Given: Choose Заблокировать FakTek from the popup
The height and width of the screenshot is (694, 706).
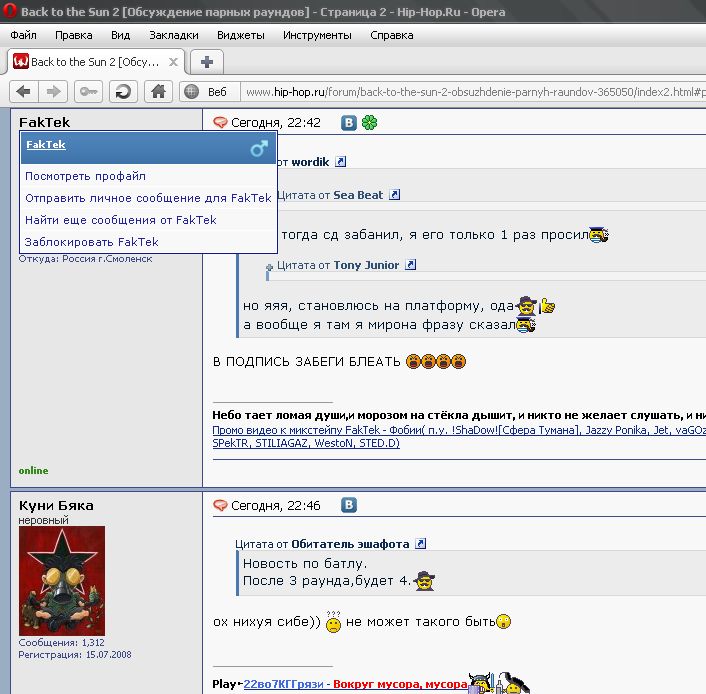Looking at the screenshot, I should tap(91, 242).
